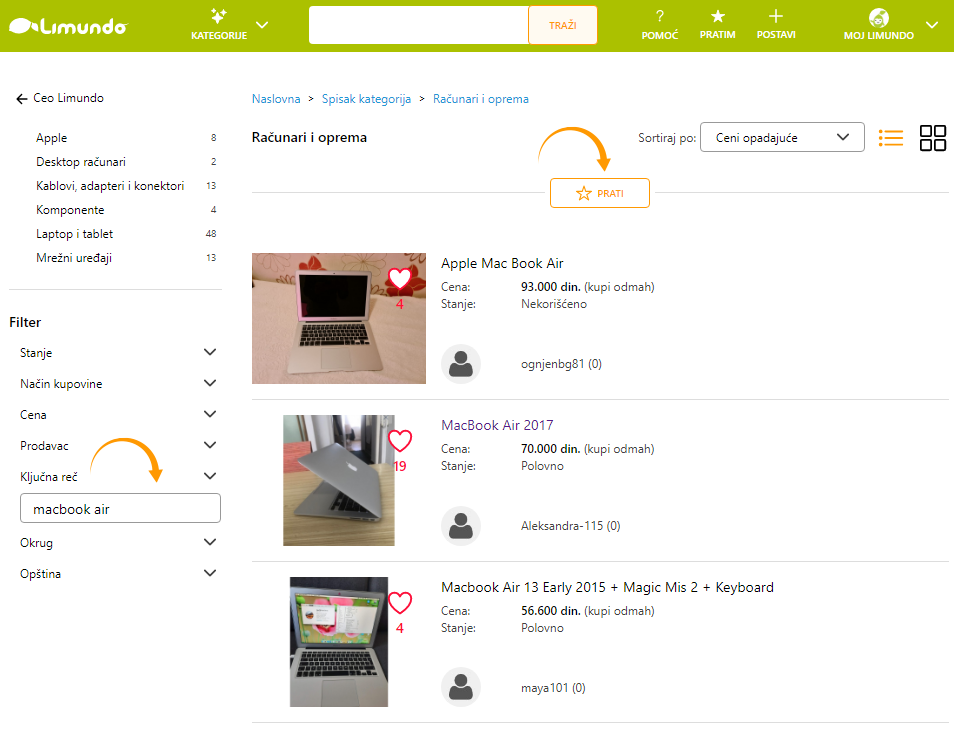Open the Pomoć help question icon

click(660, 16)
